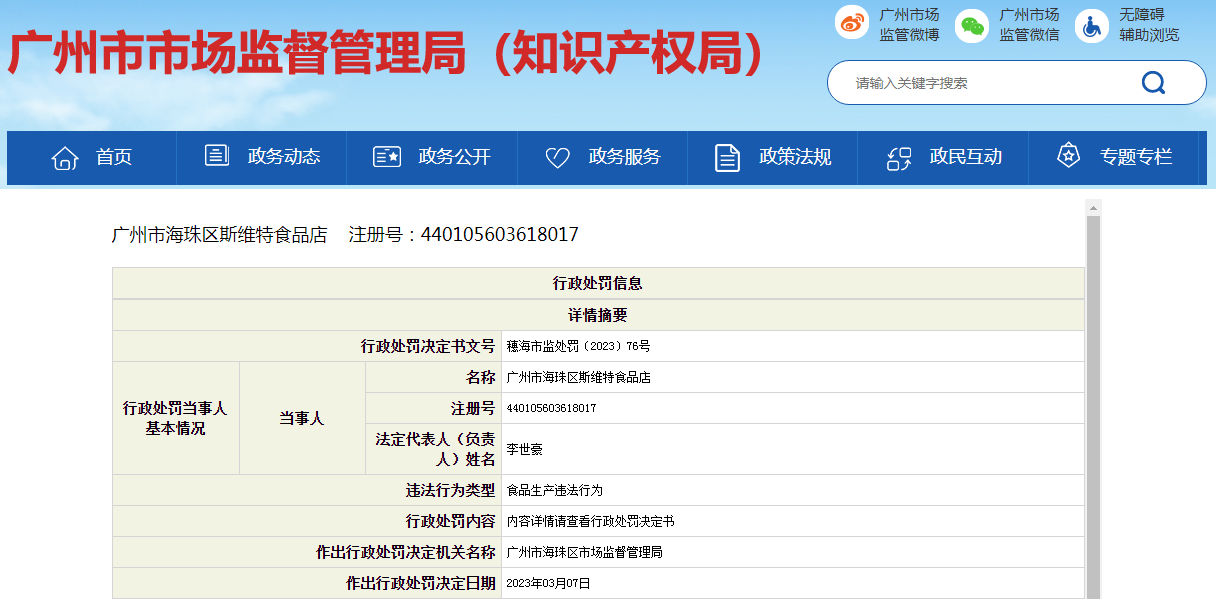The image size is (1216, 599).
Task: Open 无障碍辅助浏览 link
Action: click(1149, 25)
